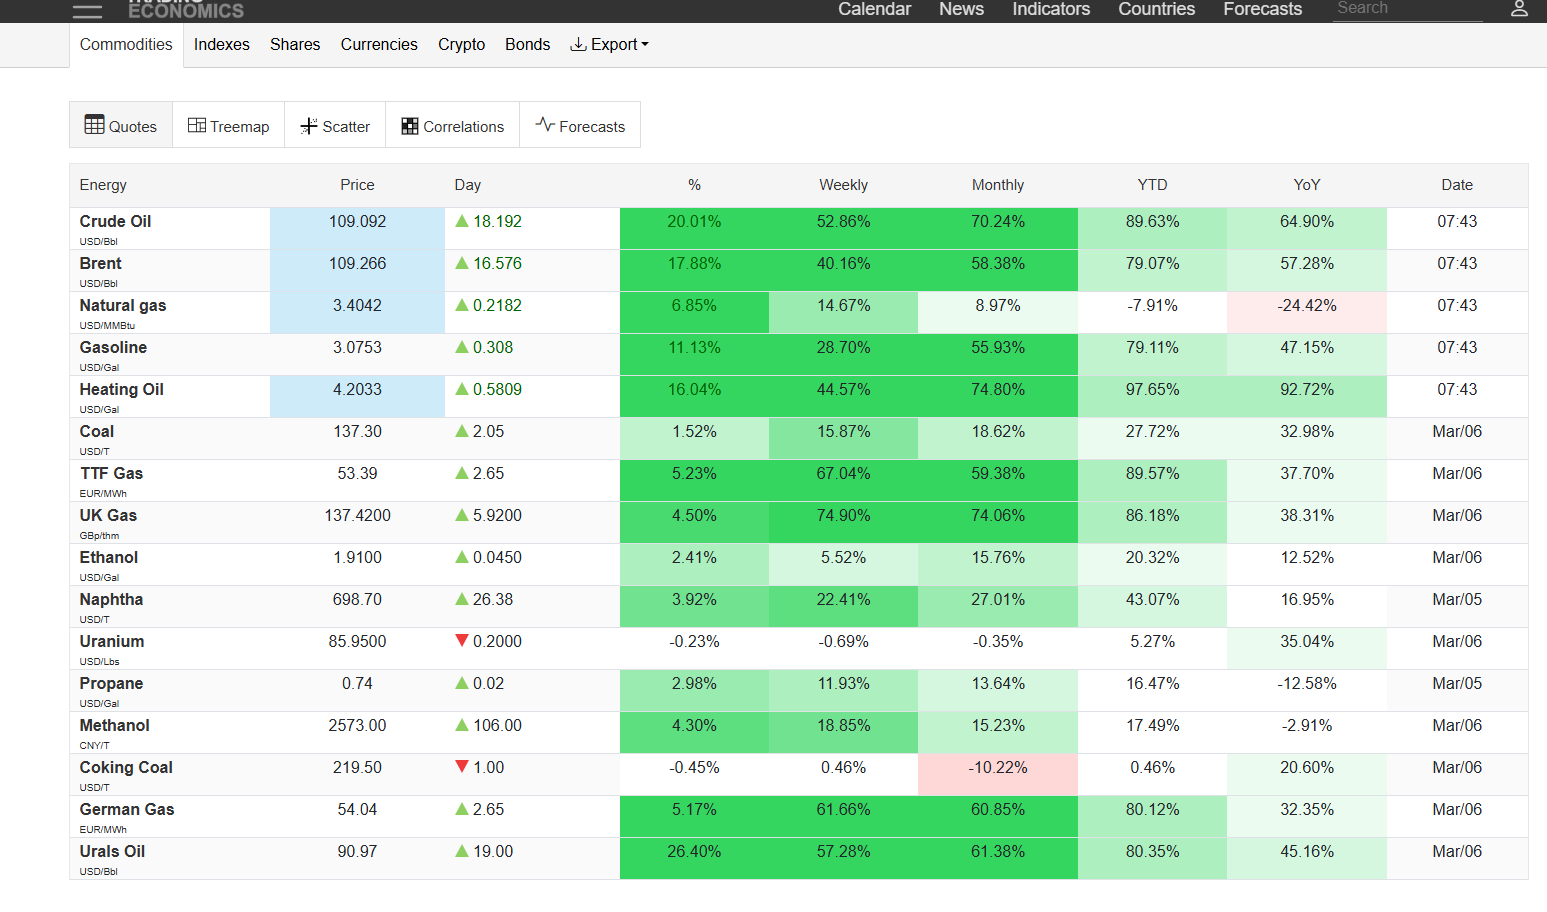Click into the Search input field
Viewport: 1547px width, 912px height.
tap(1407, 9)
